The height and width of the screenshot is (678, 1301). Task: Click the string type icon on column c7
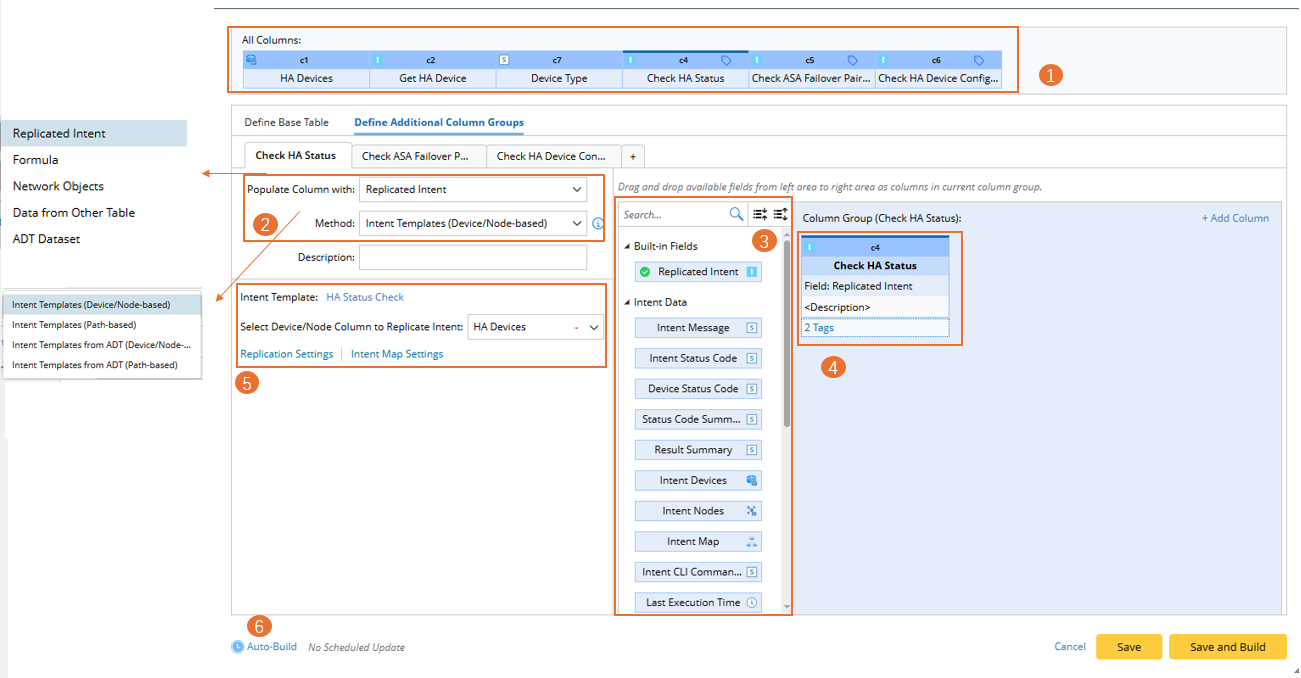point(504,60)
